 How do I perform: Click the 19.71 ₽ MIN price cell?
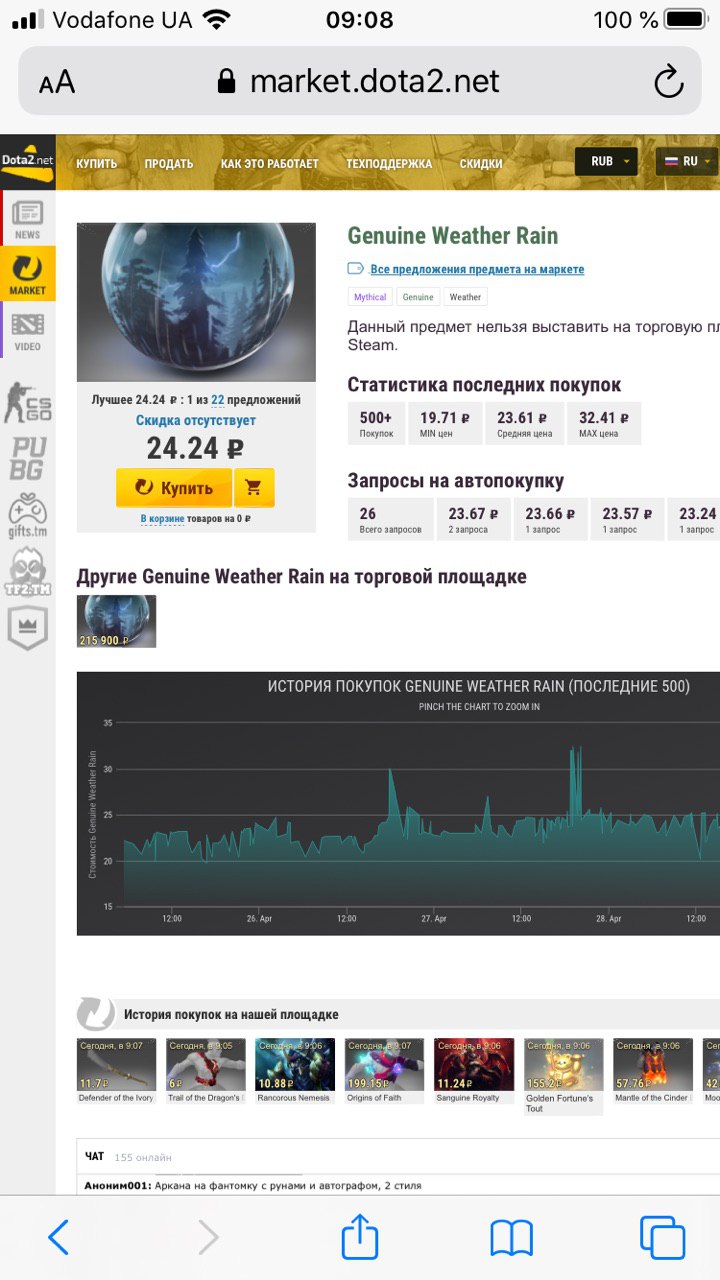click(445, 423)
